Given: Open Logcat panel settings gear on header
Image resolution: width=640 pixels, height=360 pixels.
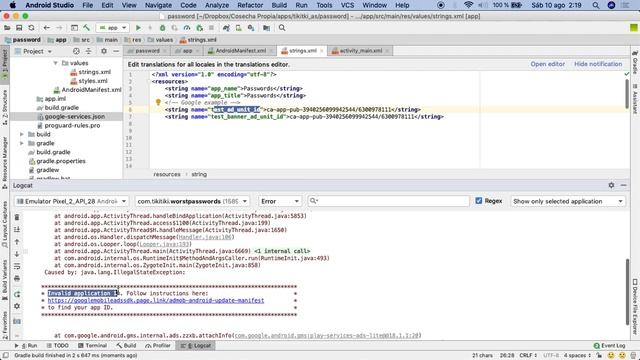Looking at the screenshot, I should tap(611, 185).
